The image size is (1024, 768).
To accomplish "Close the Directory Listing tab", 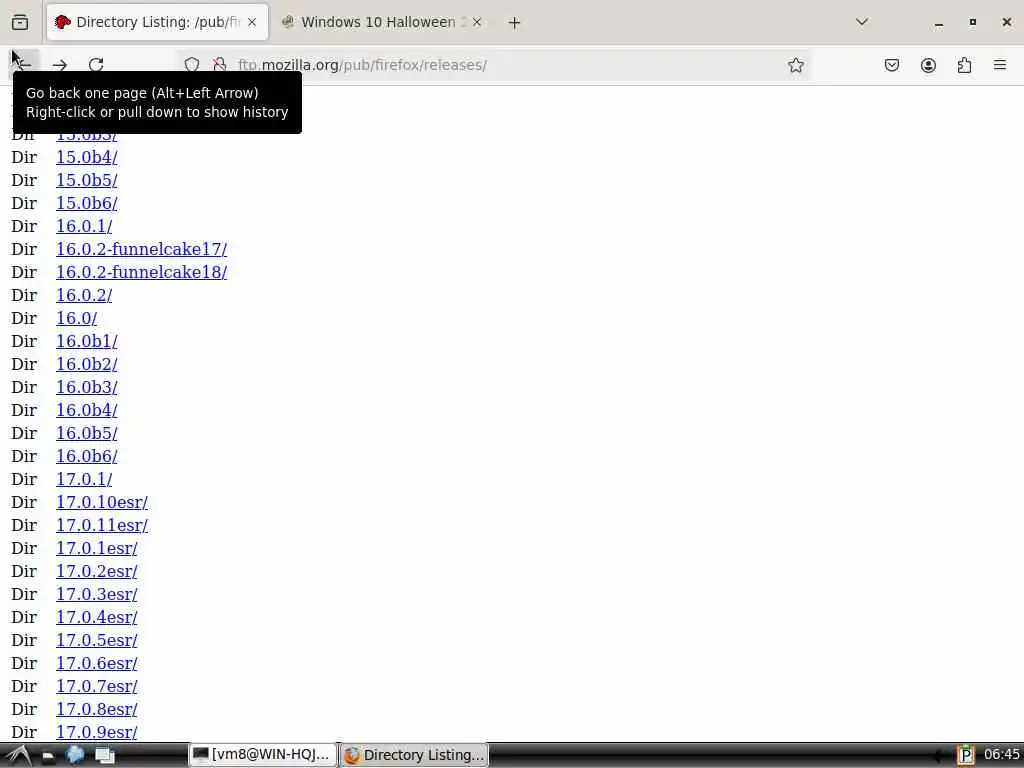I will [252, 22].
